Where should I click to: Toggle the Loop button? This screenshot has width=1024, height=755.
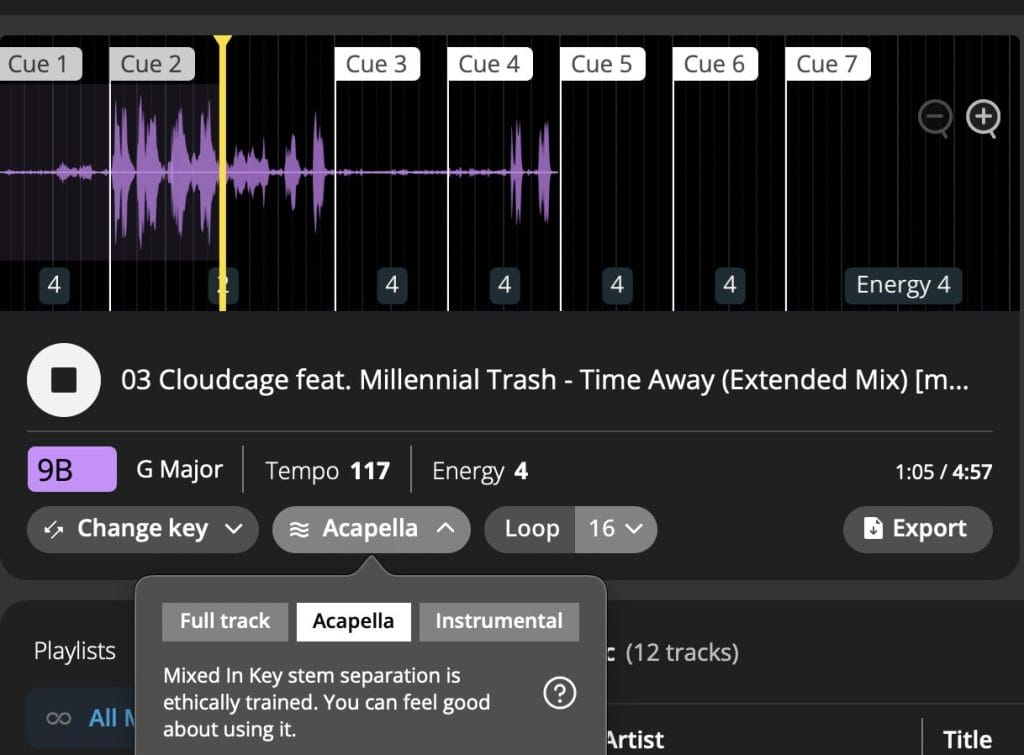(531, 529)
